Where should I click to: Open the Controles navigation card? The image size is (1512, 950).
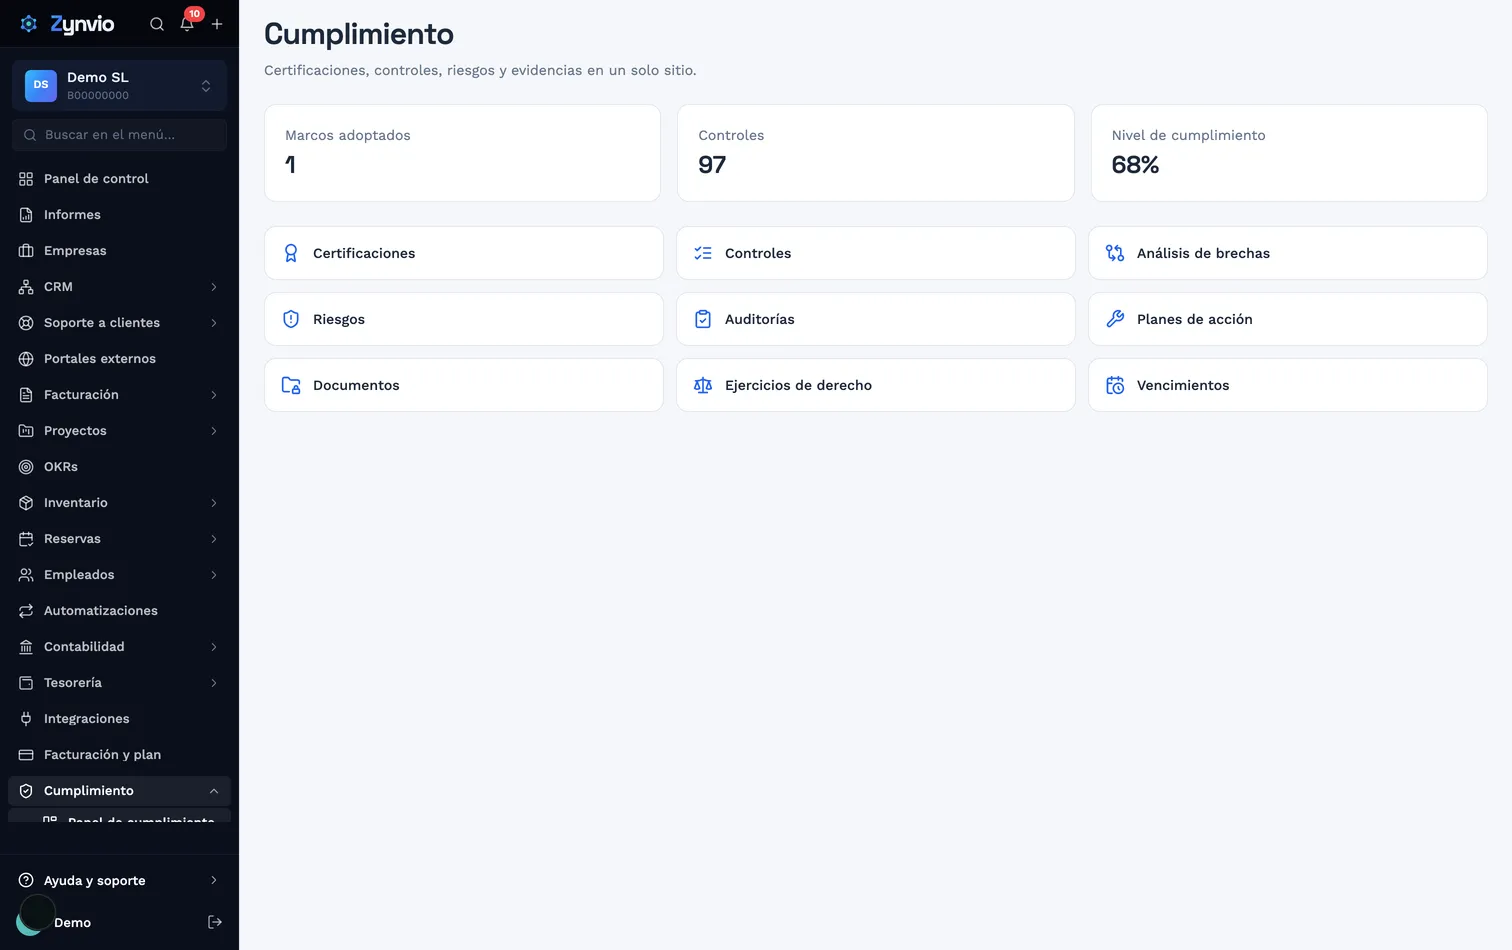876,253
